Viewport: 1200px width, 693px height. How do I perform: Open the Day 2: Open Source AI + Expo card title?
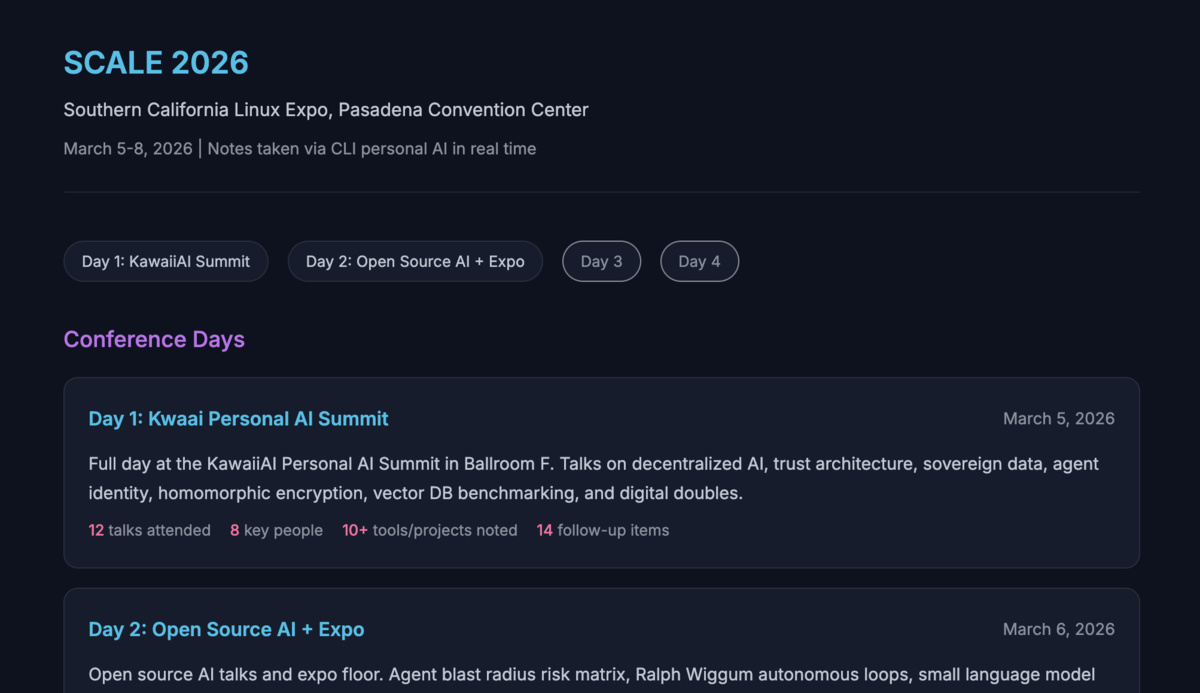coord(226,629)
